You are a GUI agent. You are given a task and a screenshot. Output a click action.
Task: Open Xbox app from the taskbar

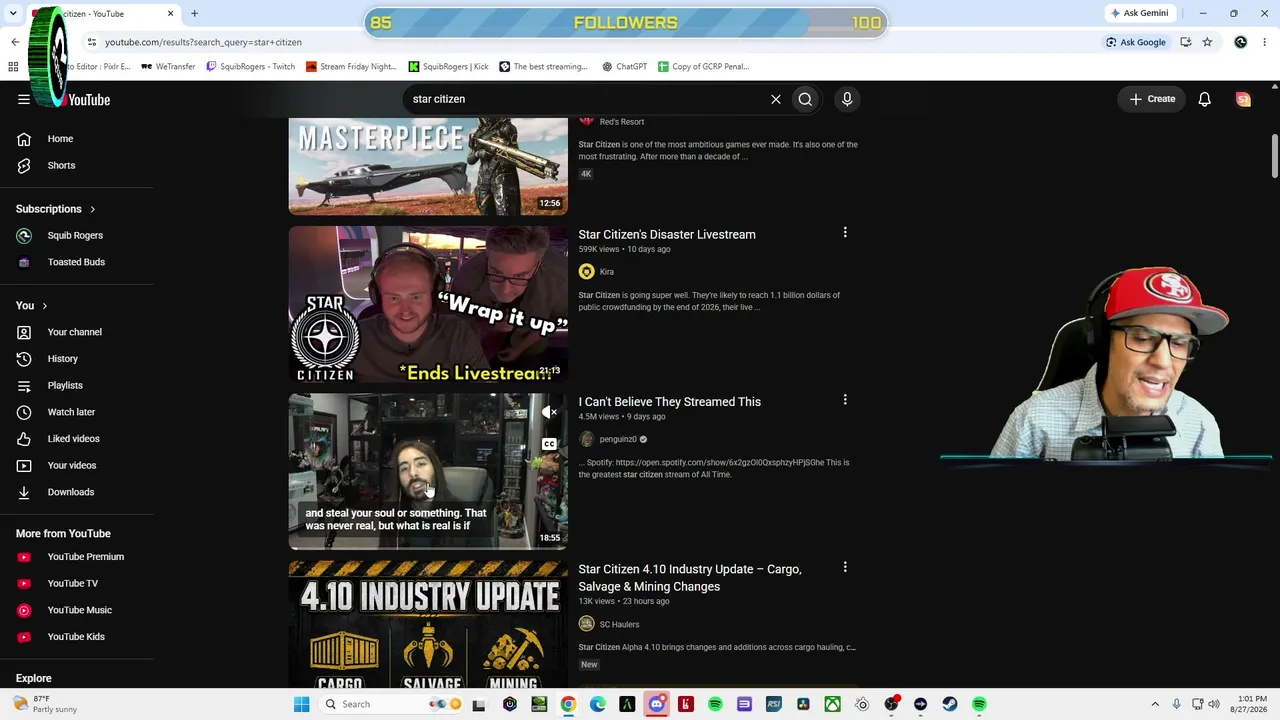(832, 704)
